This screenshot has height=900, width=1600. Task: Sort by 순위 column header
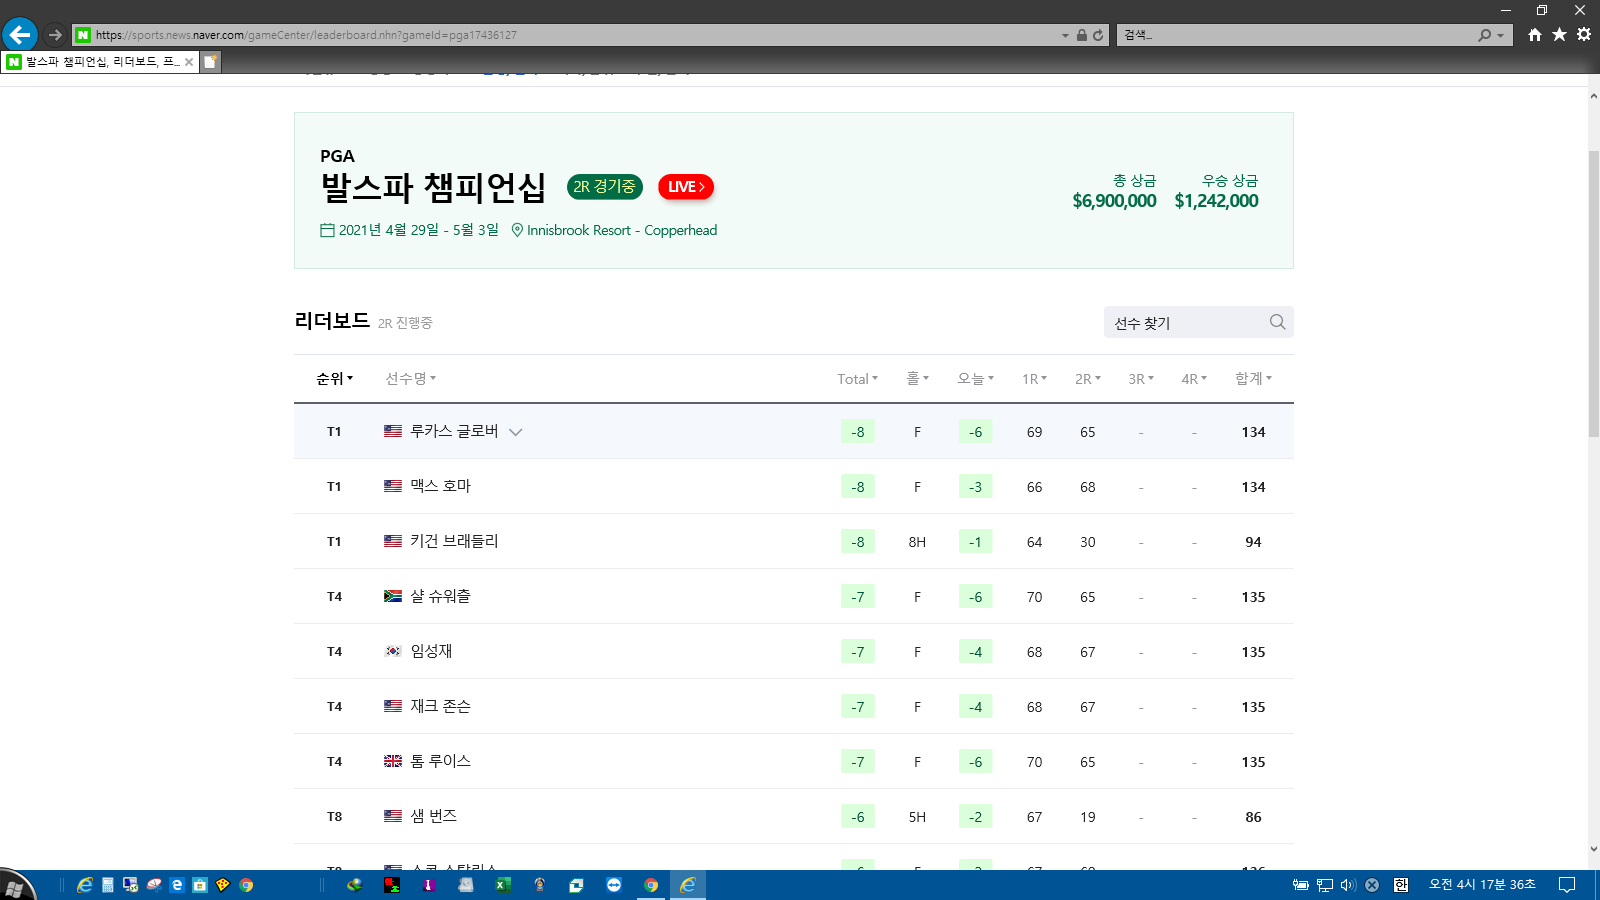pyautogui.click(x=334, y=378)
